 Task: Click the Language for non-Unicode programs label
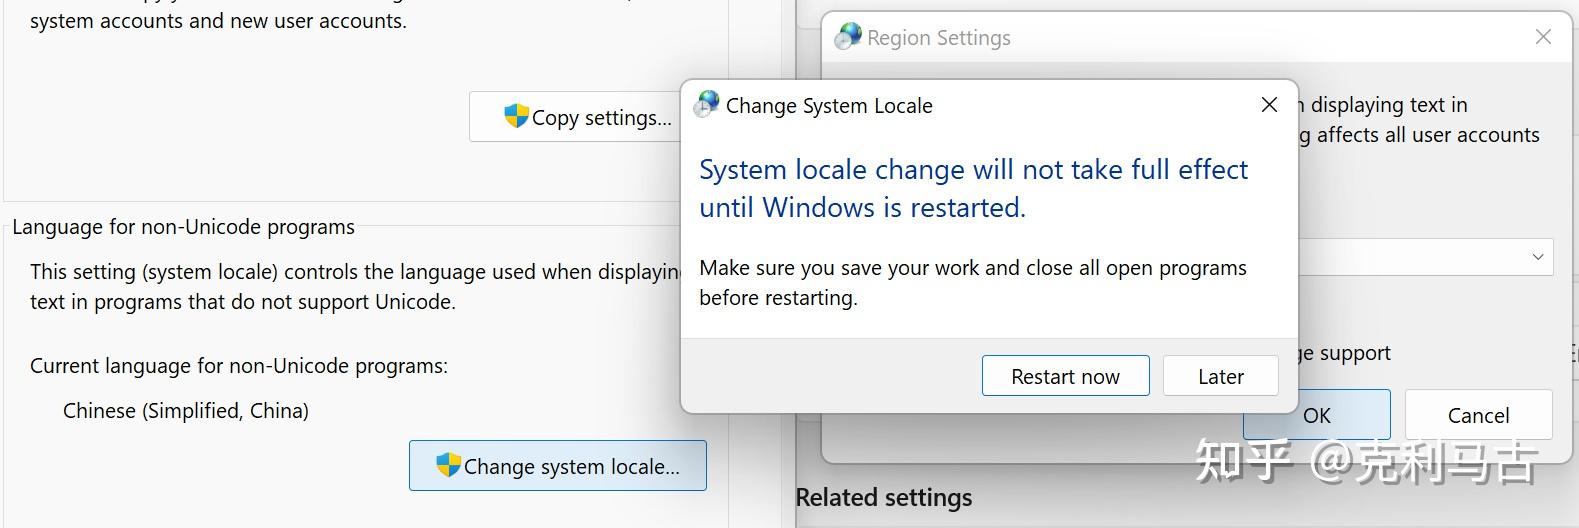tap(183, 227)
